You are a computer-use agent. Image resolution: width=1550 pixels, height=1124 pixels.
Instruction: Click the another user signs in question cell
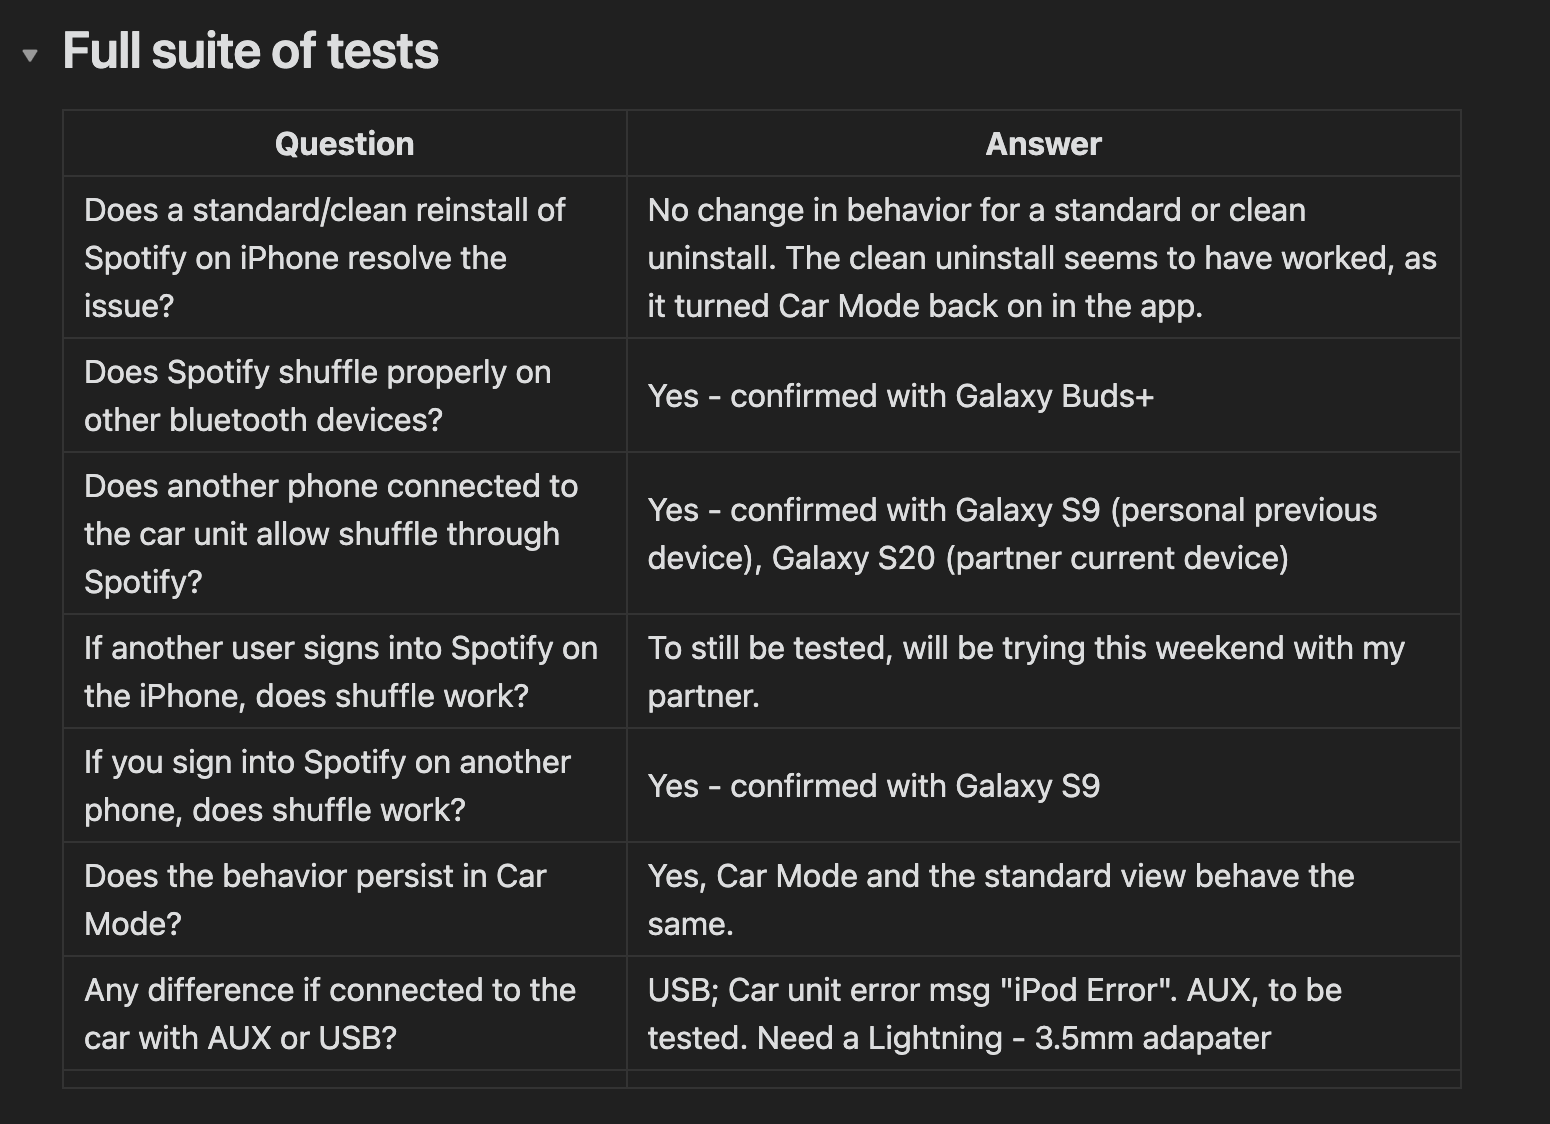pyautogui.click(x=344, y=672)
